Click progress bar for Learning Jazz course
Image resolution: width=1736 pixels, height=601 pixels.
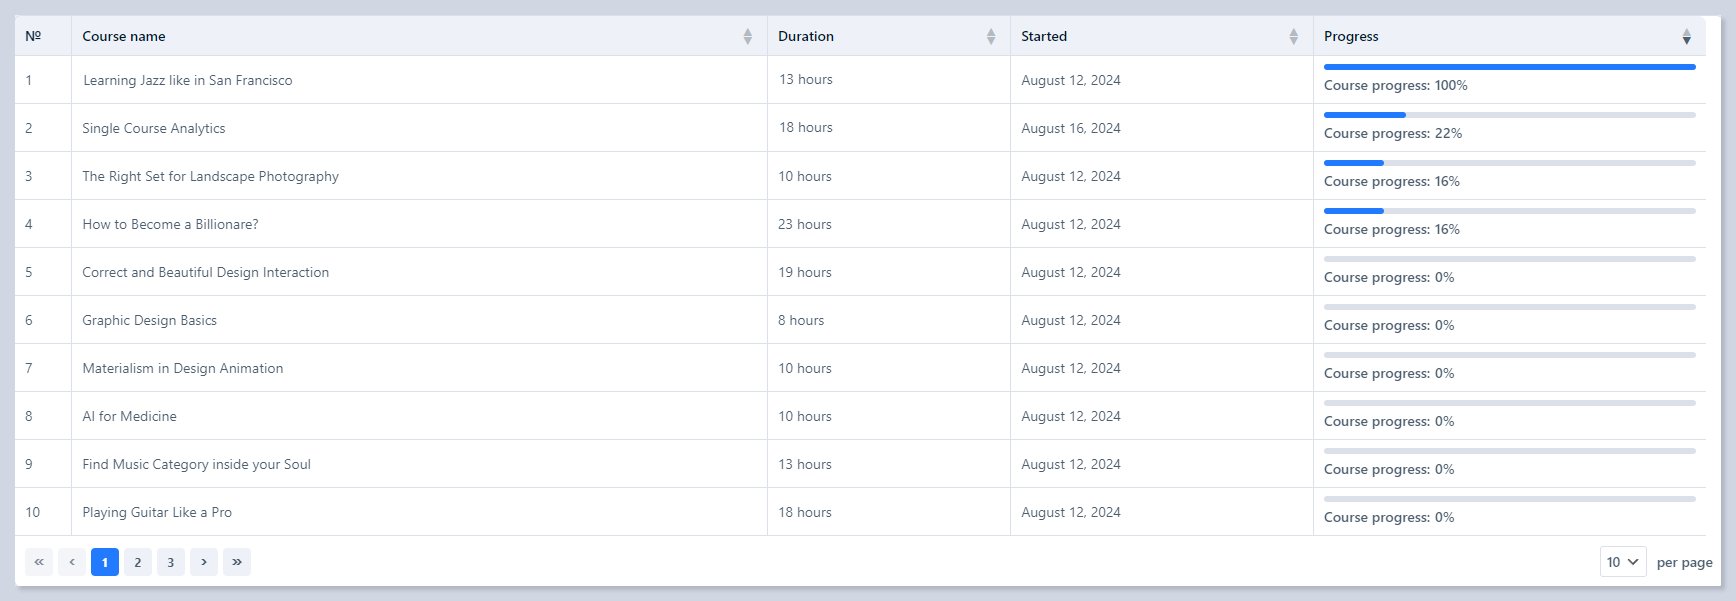tap(1509, 67)
